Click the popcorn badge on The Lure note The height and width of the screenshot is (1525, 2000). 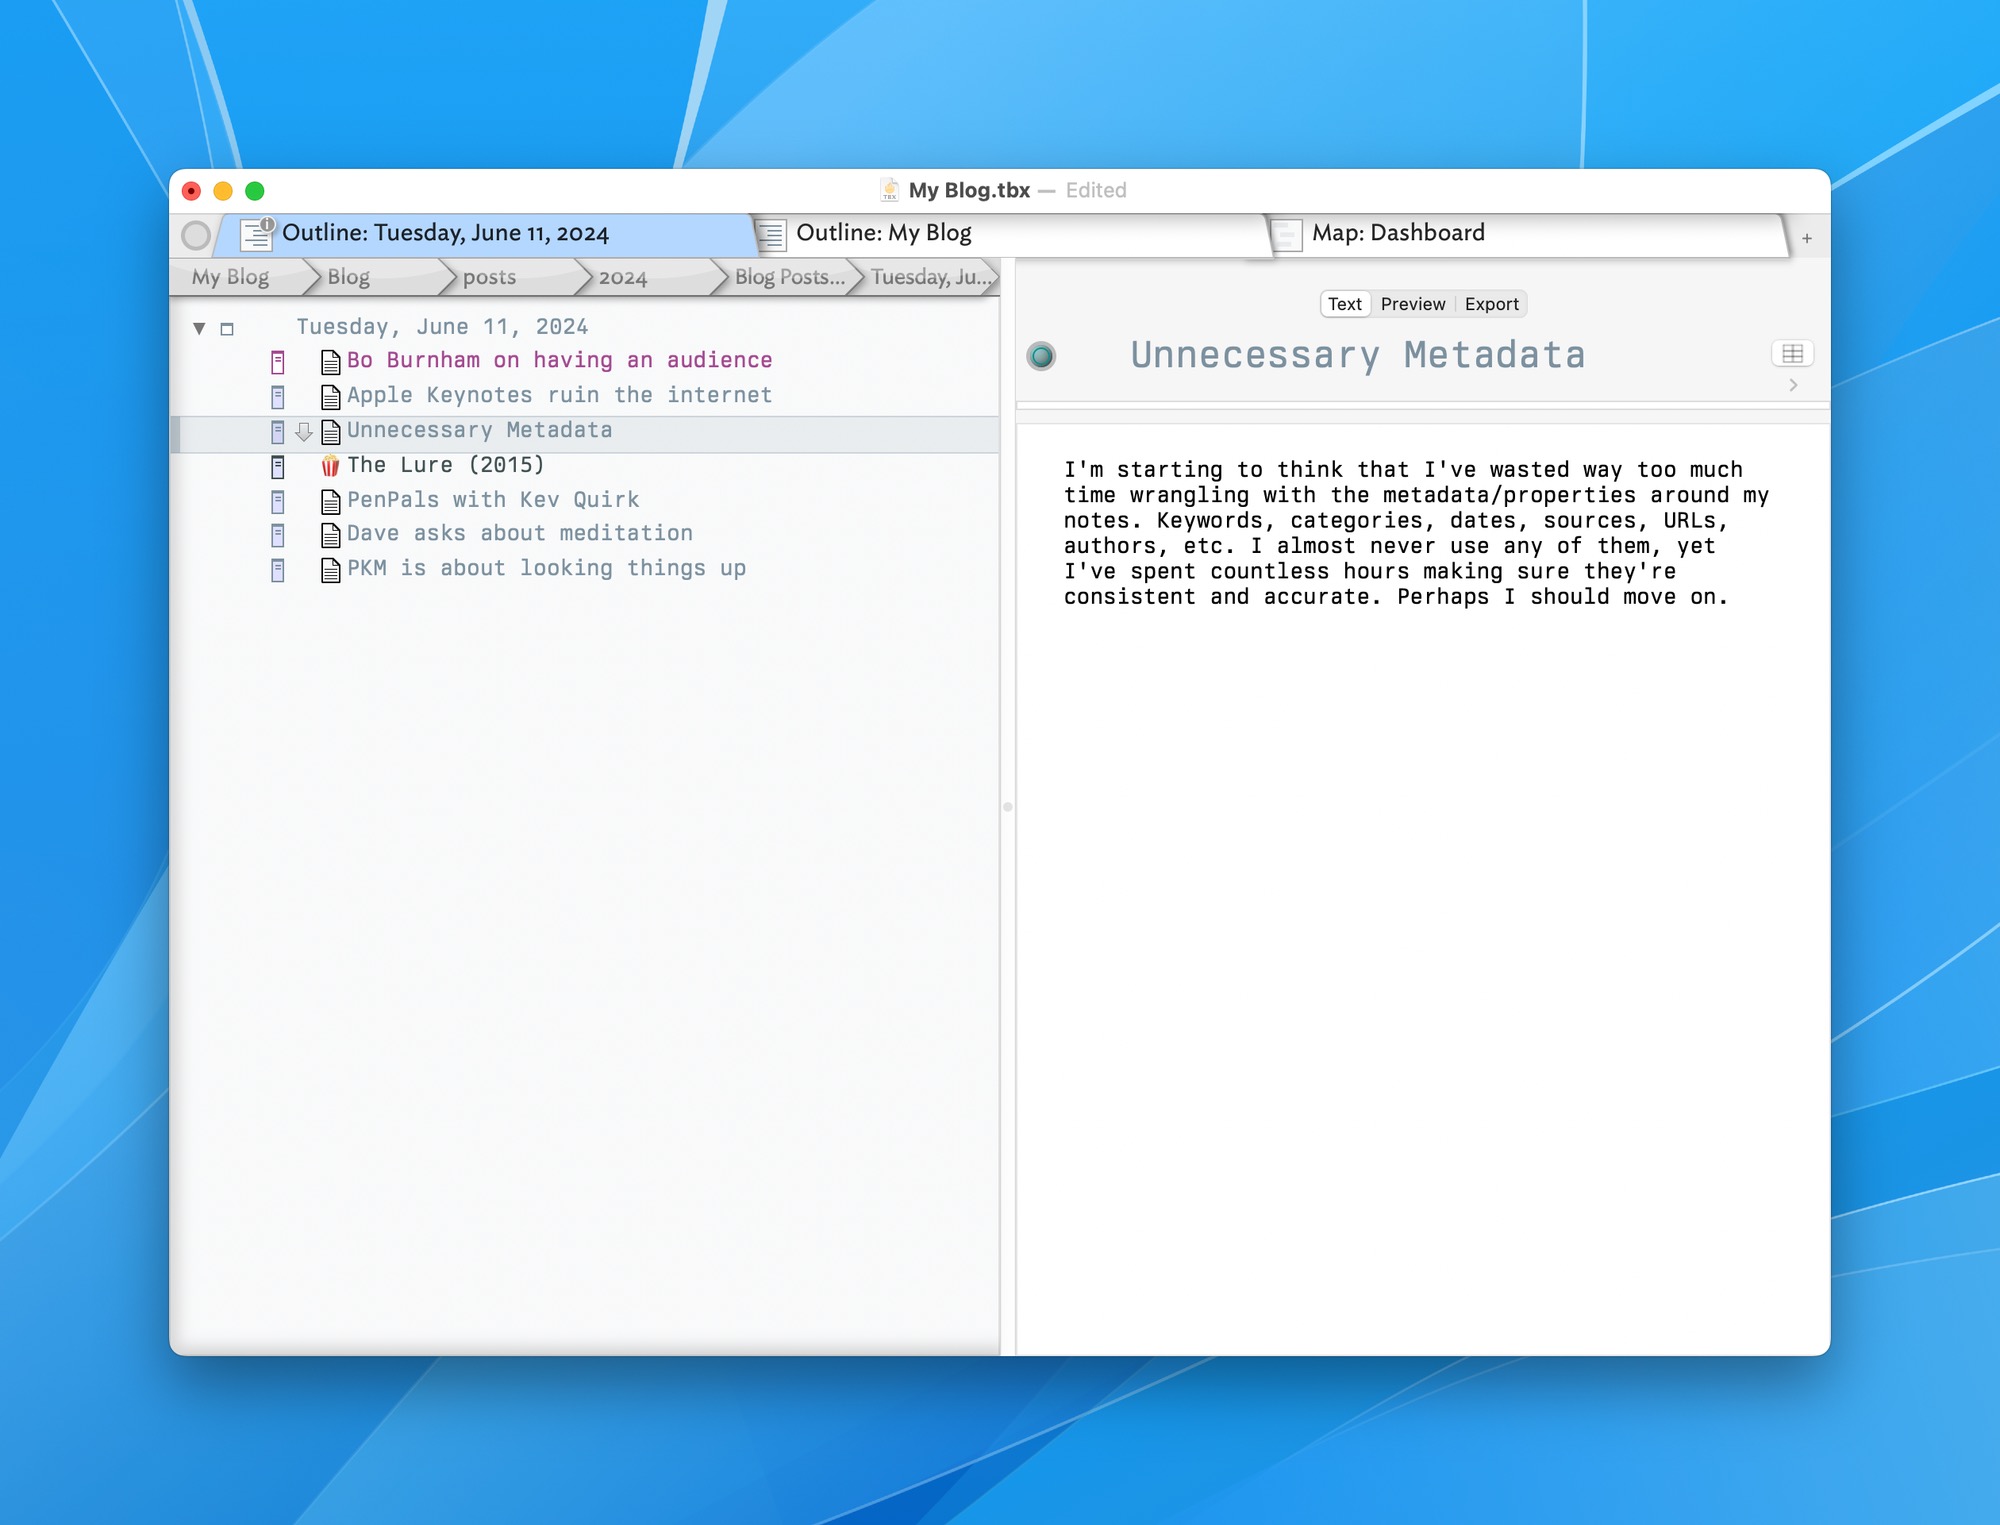[x=330, y=466]
